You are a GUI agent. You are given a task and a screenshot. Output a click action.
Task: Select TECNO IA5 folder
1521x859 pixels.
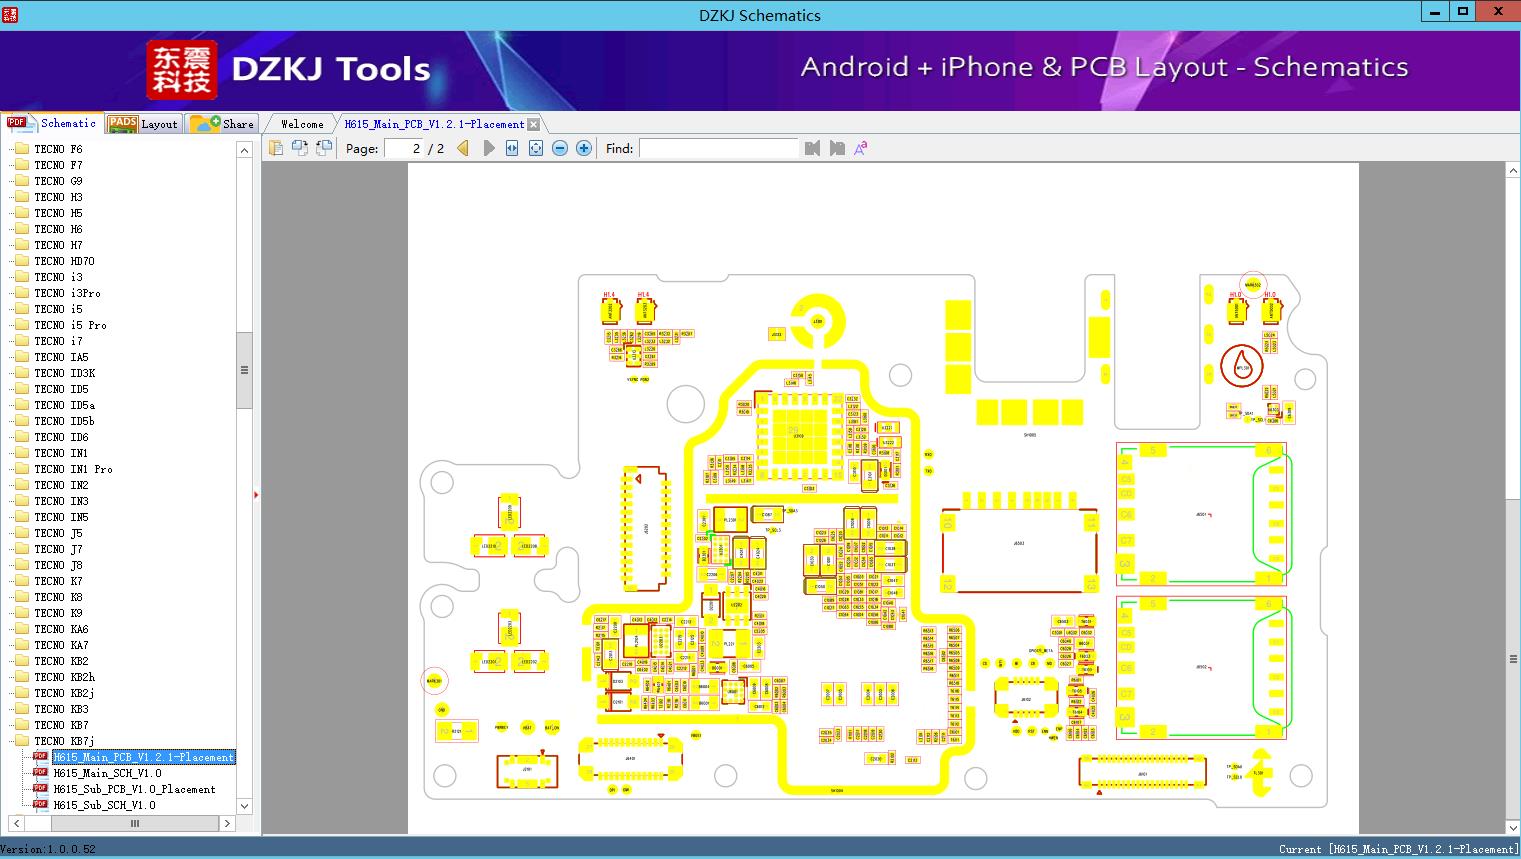pos(61,357)
